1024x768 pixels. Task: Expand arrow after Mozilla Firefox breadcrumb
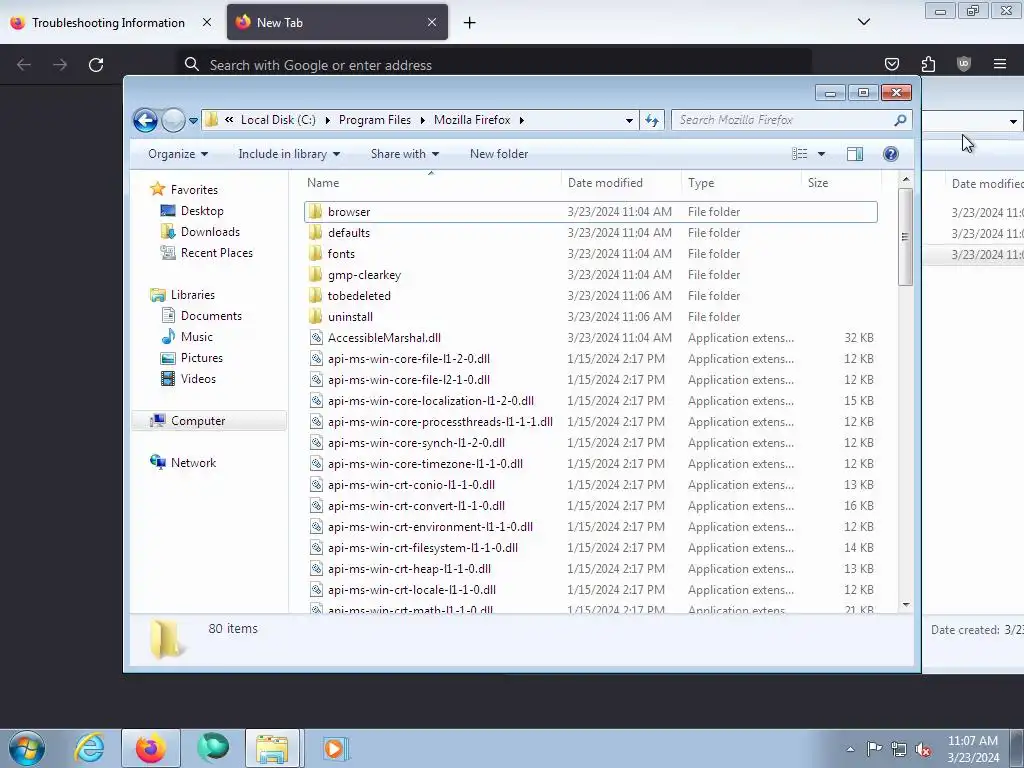tap(522, 120)
